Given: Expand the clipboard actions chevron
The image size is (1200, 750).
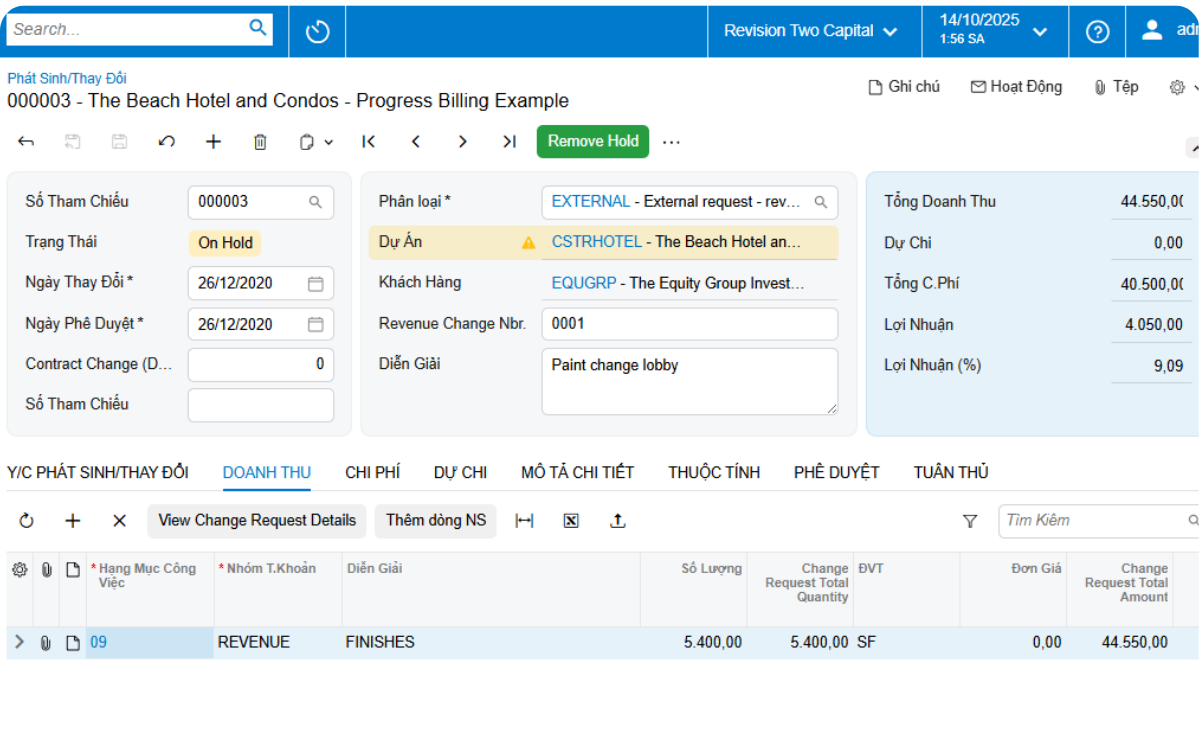Looking at the screenshot, I should tap(327, 141).
